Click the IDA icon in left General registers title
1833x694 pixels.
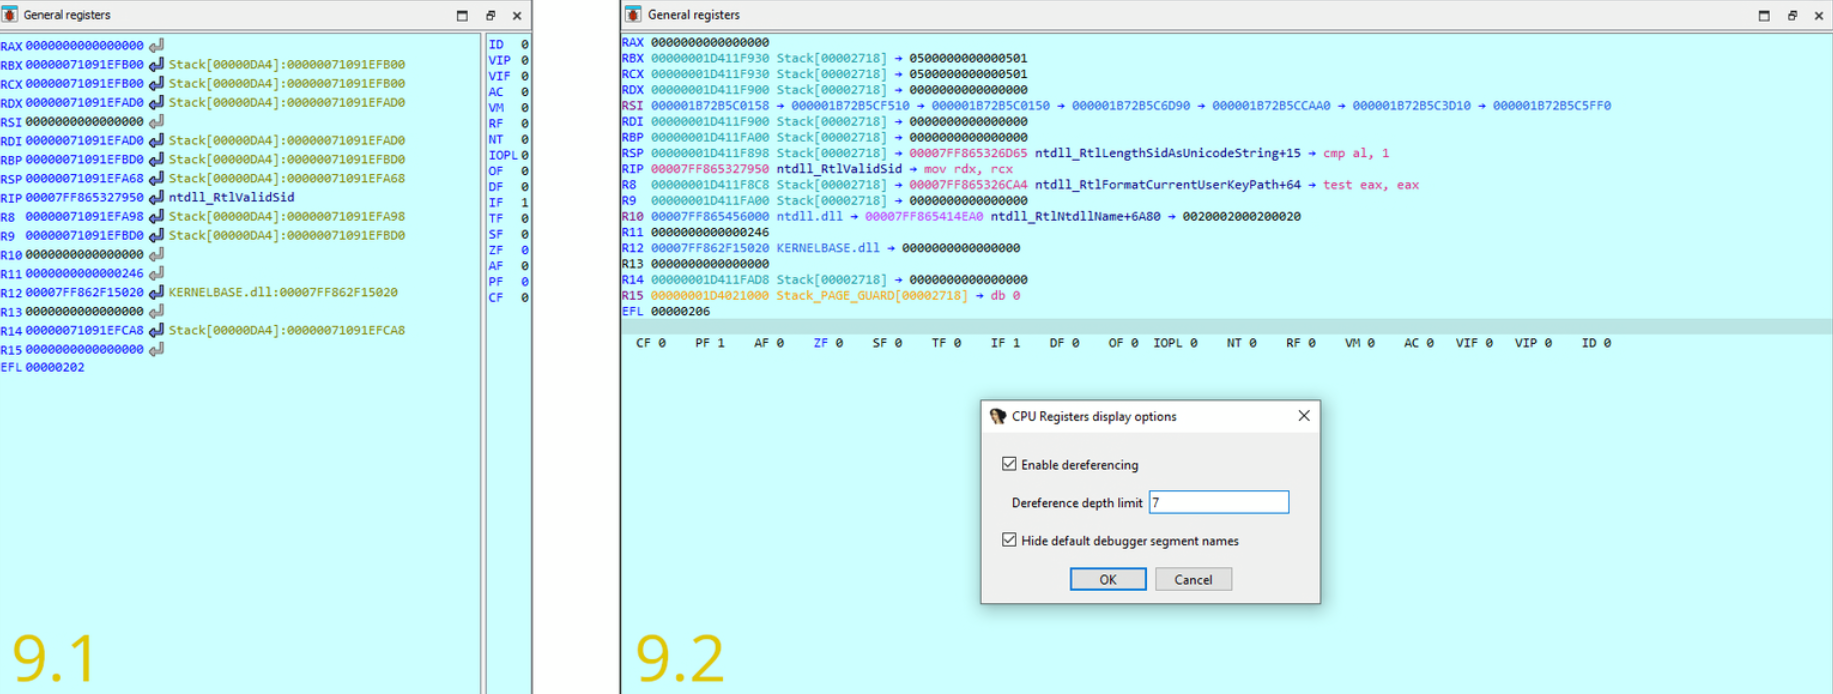click(10, 15)
